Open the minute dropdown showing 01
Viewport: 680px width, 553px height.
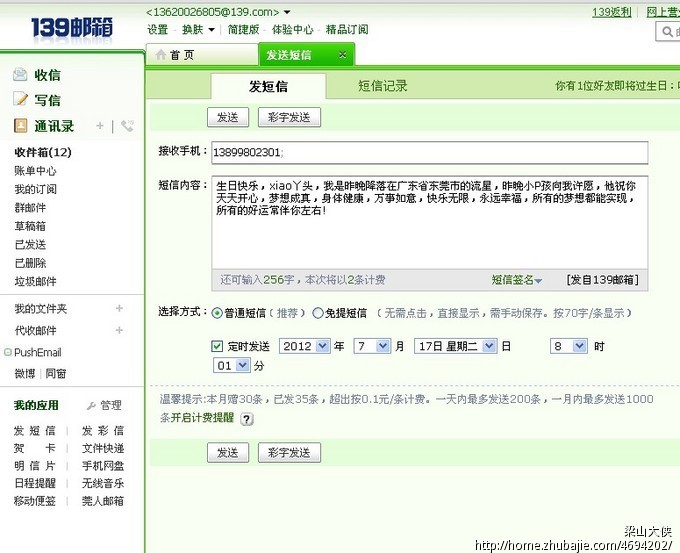click(x=232, y=366)
